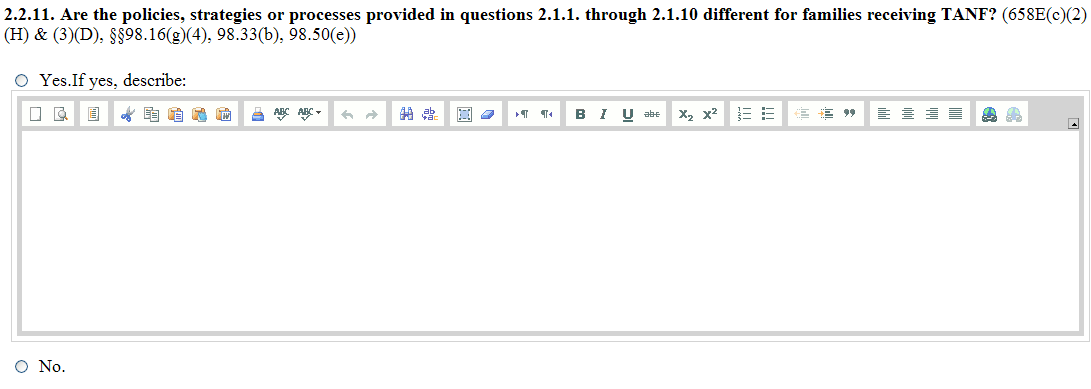Toggle bold formatting

580,114
